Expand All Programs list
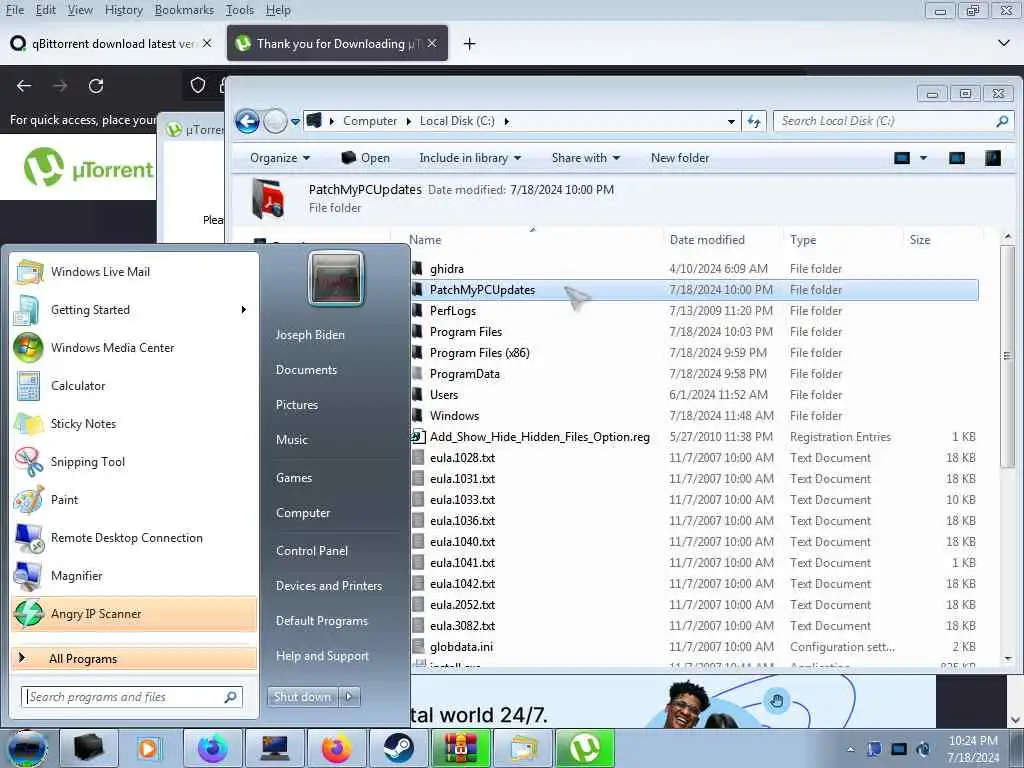This screenshot has height=768, width=1024. coord(134,658)
